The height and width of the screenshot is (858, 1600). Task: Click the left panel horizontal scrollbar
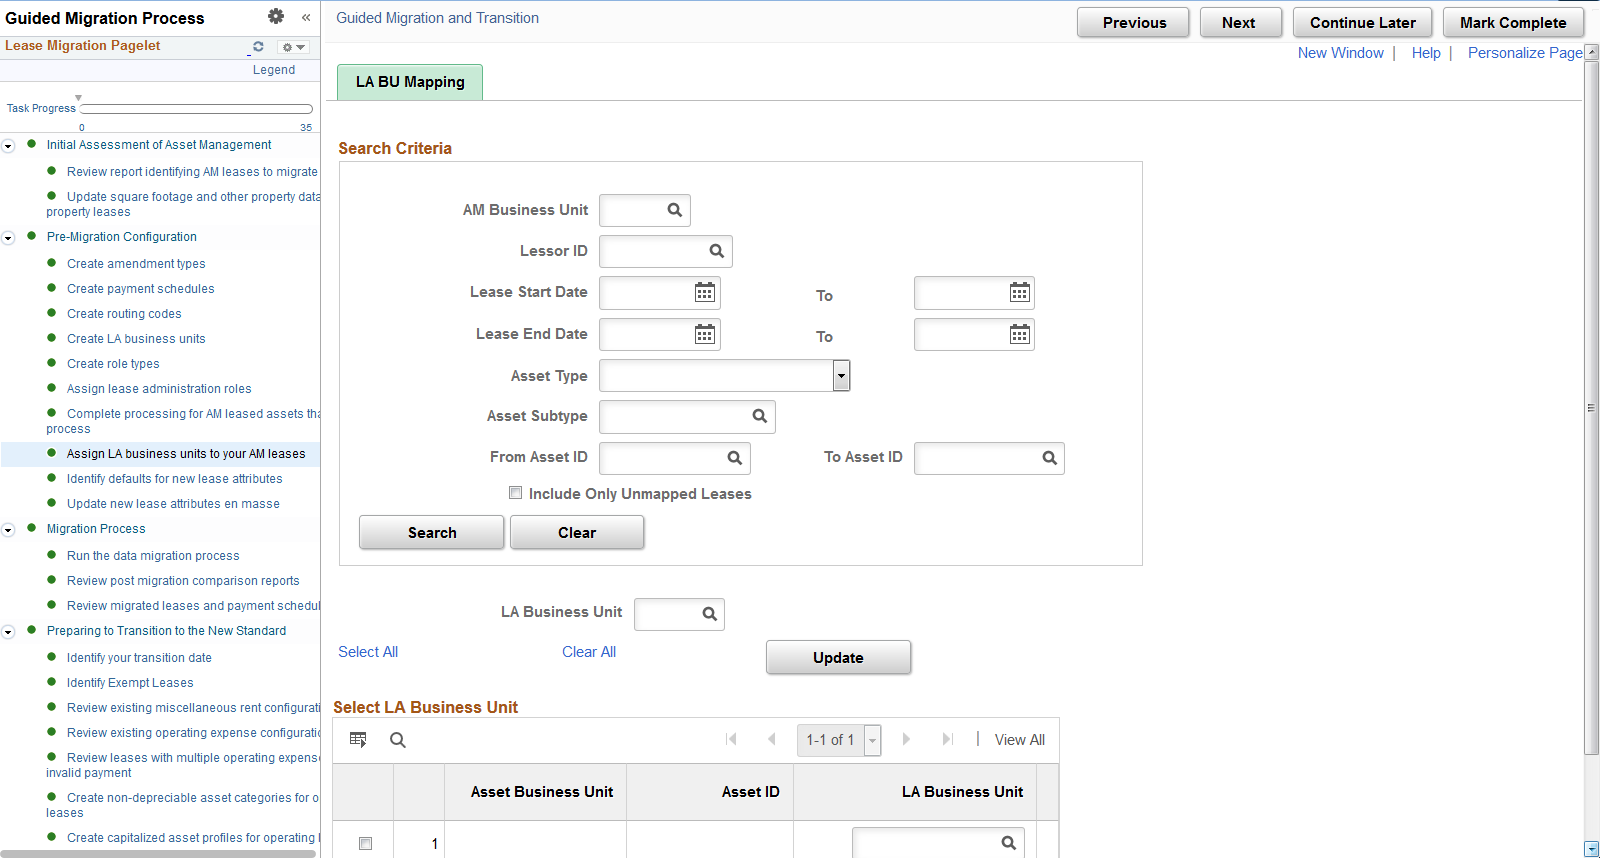158,854
